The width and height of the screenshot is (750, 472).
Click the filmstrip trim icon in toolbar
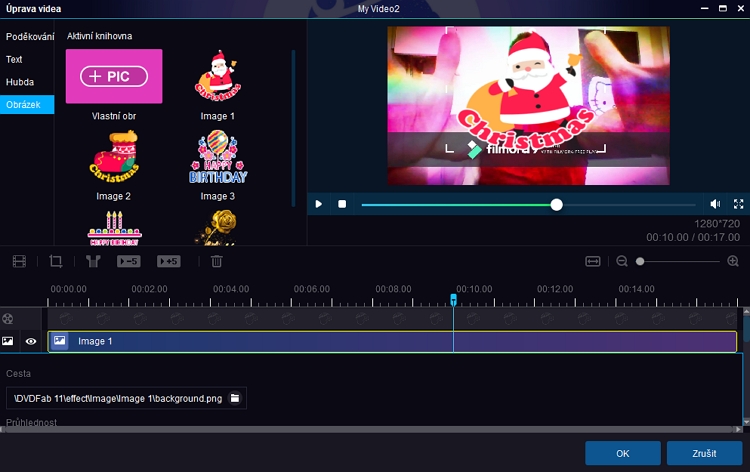pos(20,262)
